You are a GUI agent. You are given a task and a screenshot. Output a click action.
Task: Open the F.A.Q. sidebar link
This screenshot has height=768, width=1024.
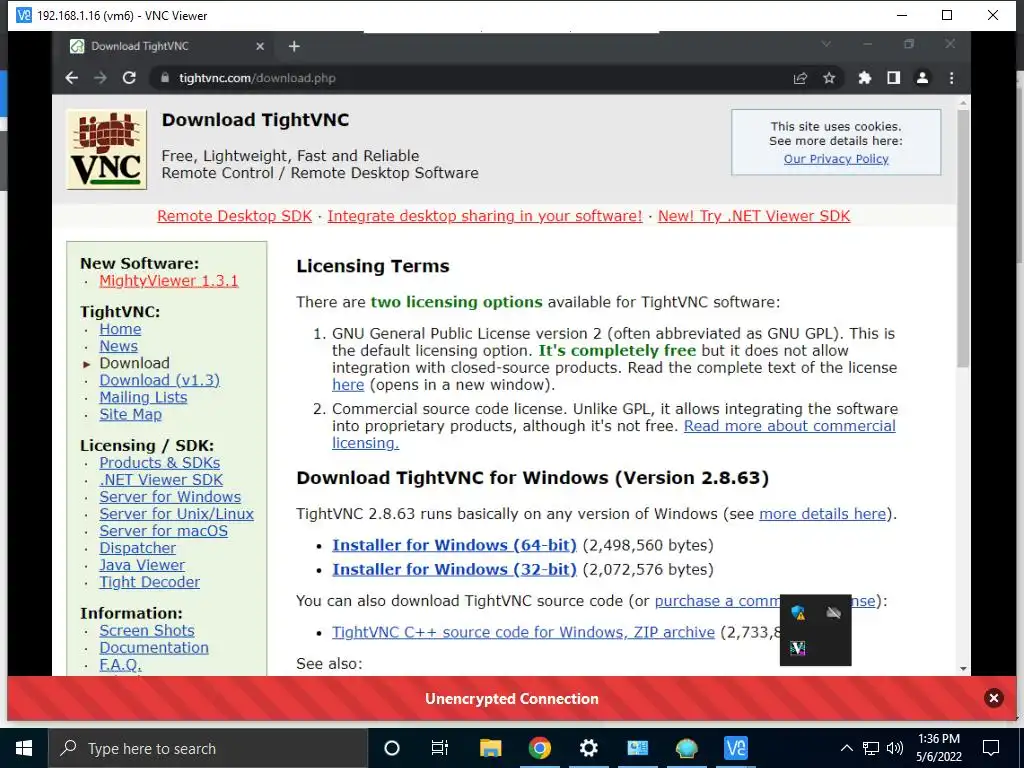(120, 665)
